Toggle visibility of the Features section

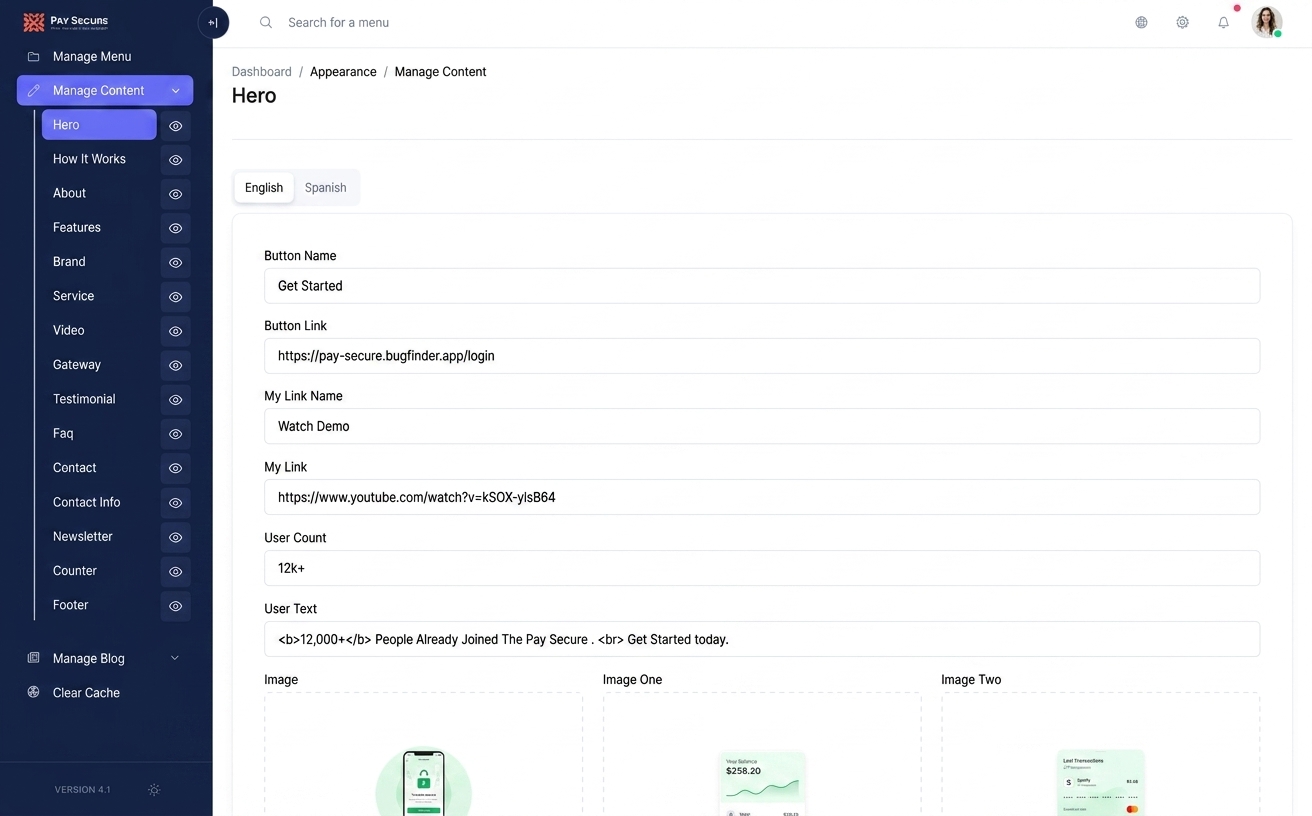pyautogui.click(x=175, y=228)
